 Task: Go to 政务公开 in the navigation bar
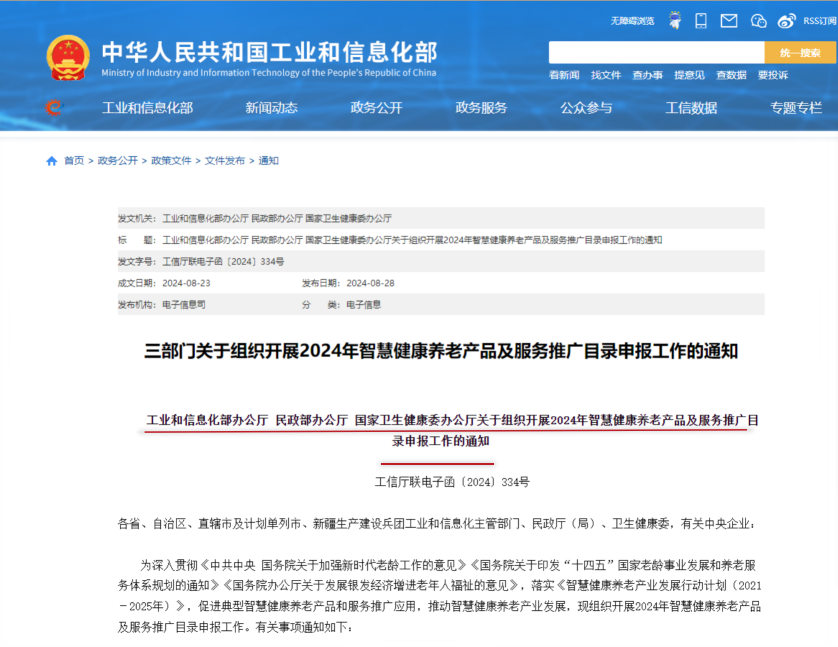pyautogui.click(x=376, y=108)
